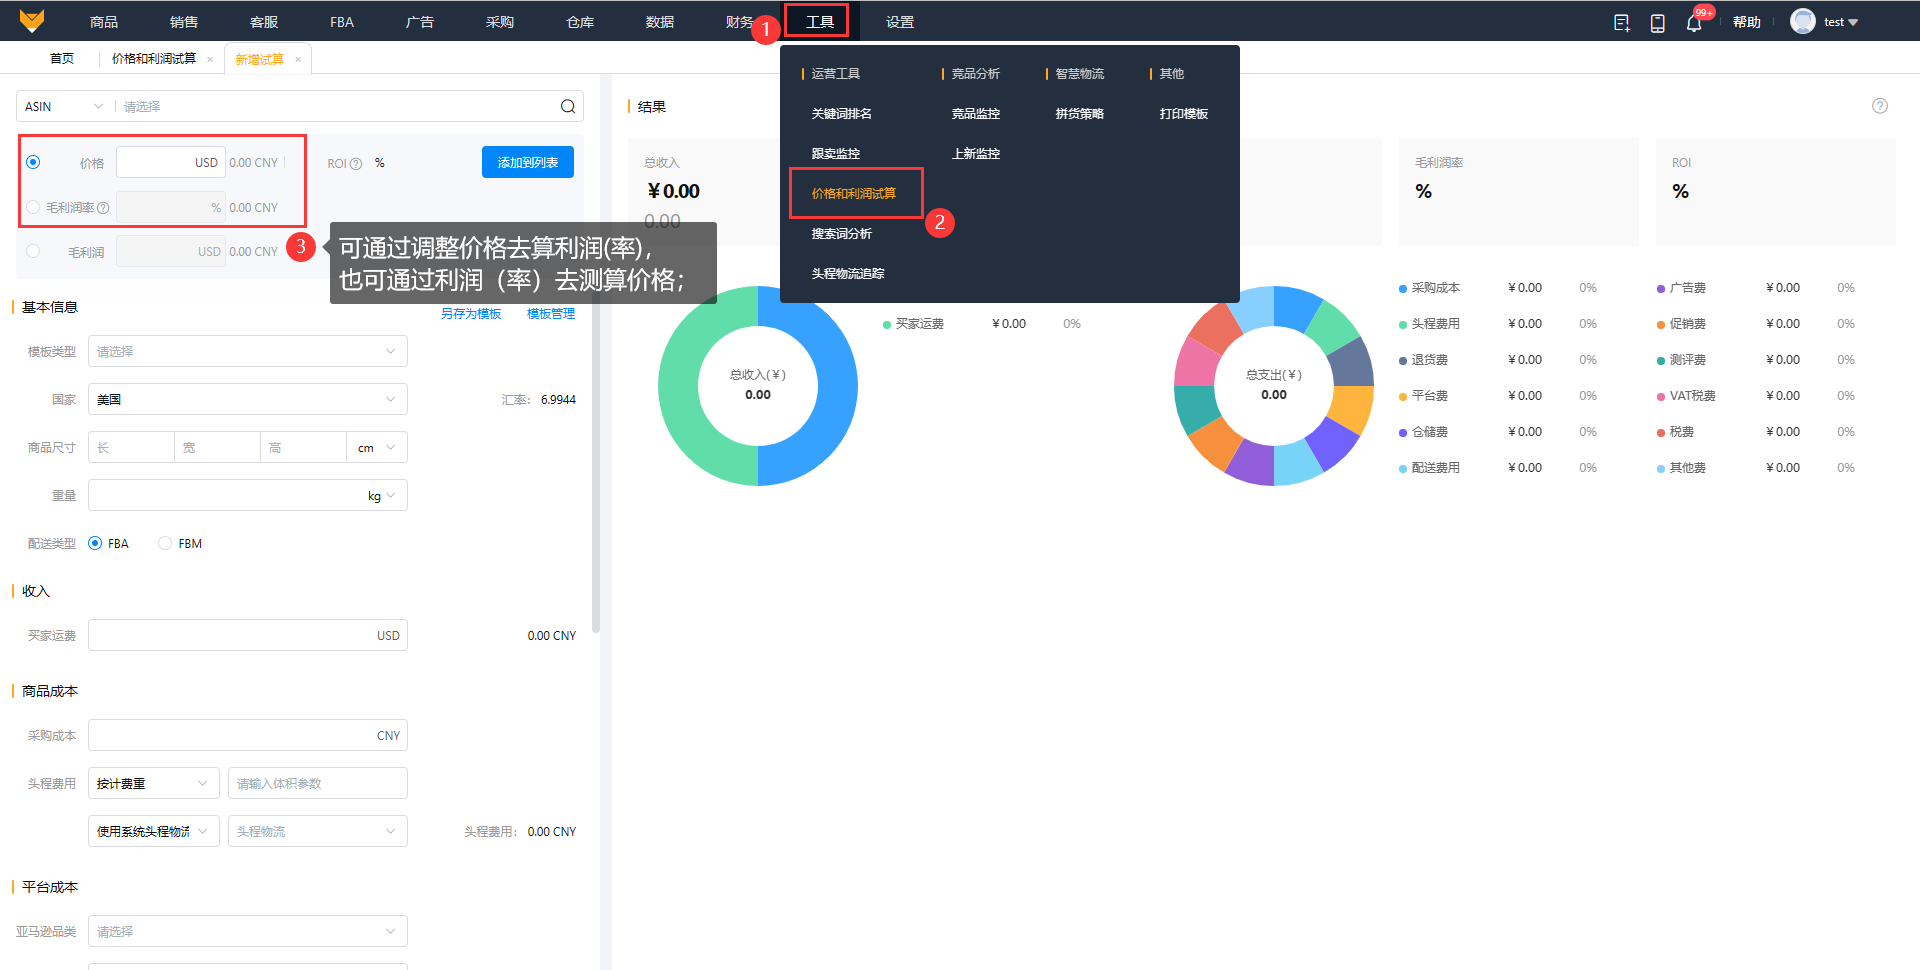Open the 设置 top menu
The width and height of the screenshot is (1920, 970).
point(900,22)
